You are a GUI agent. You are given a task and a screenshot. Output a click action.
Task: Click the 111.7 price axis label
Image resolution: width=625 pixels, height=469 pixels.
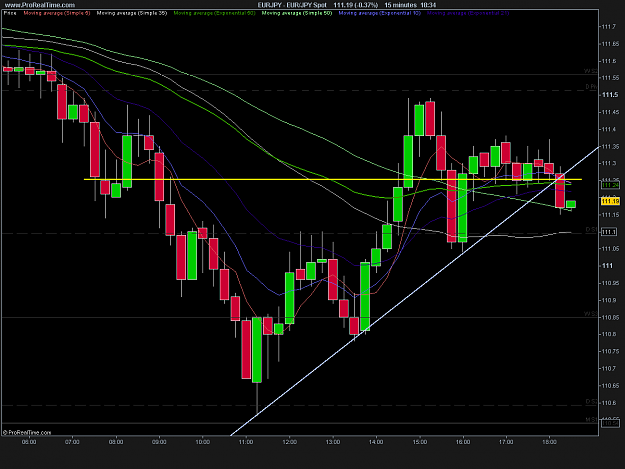[608, 27]
